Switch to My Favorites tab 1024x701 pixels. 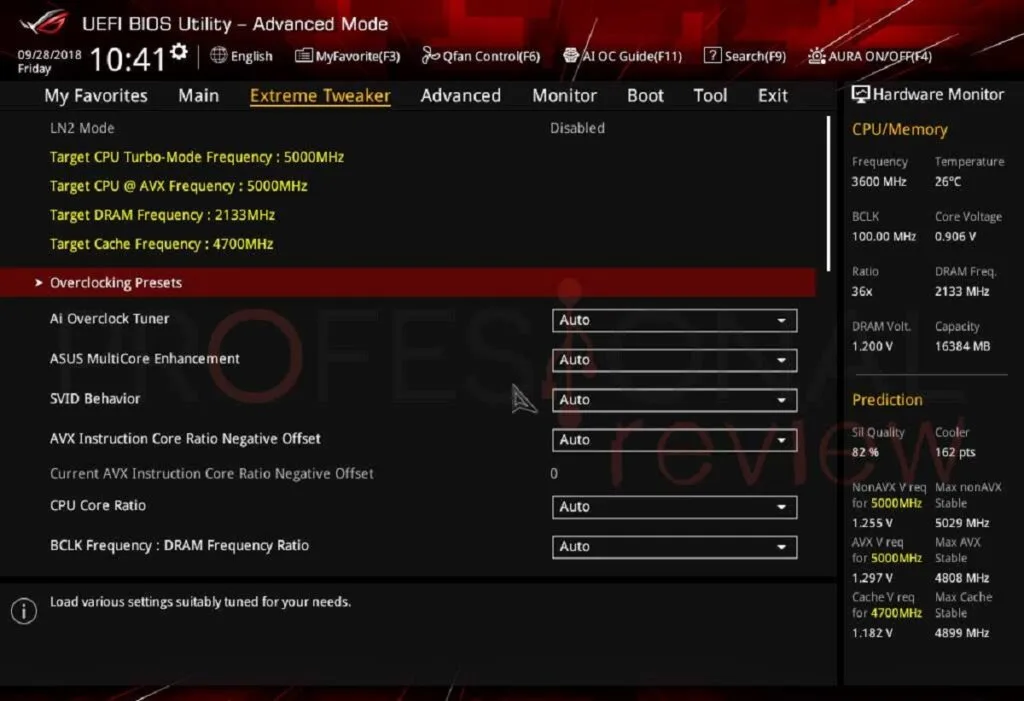click(x=96, y=95)
